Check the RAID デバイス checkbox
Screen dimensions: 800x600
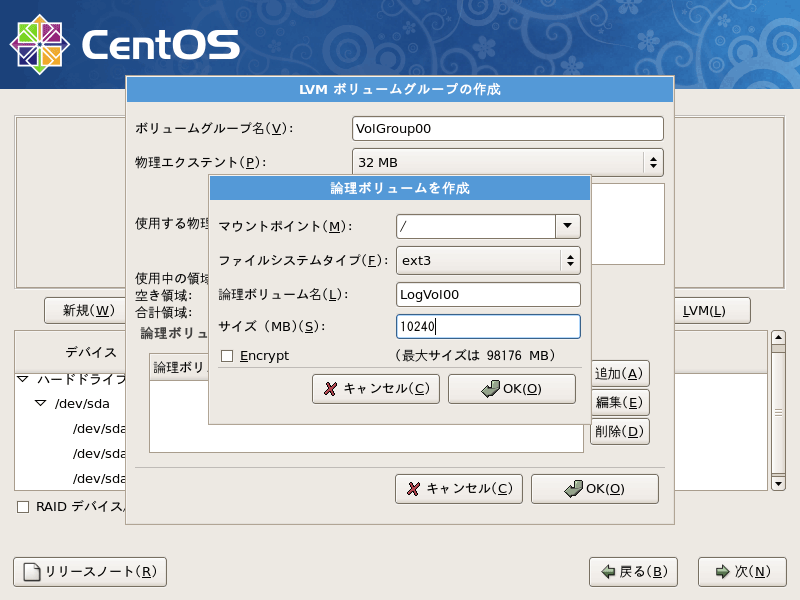pyautogui.click(x=21, y=508)
